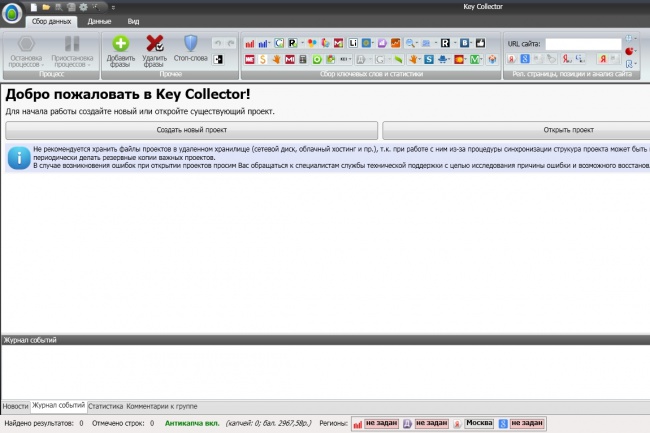This screenshot has width=650, height=433.
Task: Click the blue info icon in notice
Action: (19, 157)
